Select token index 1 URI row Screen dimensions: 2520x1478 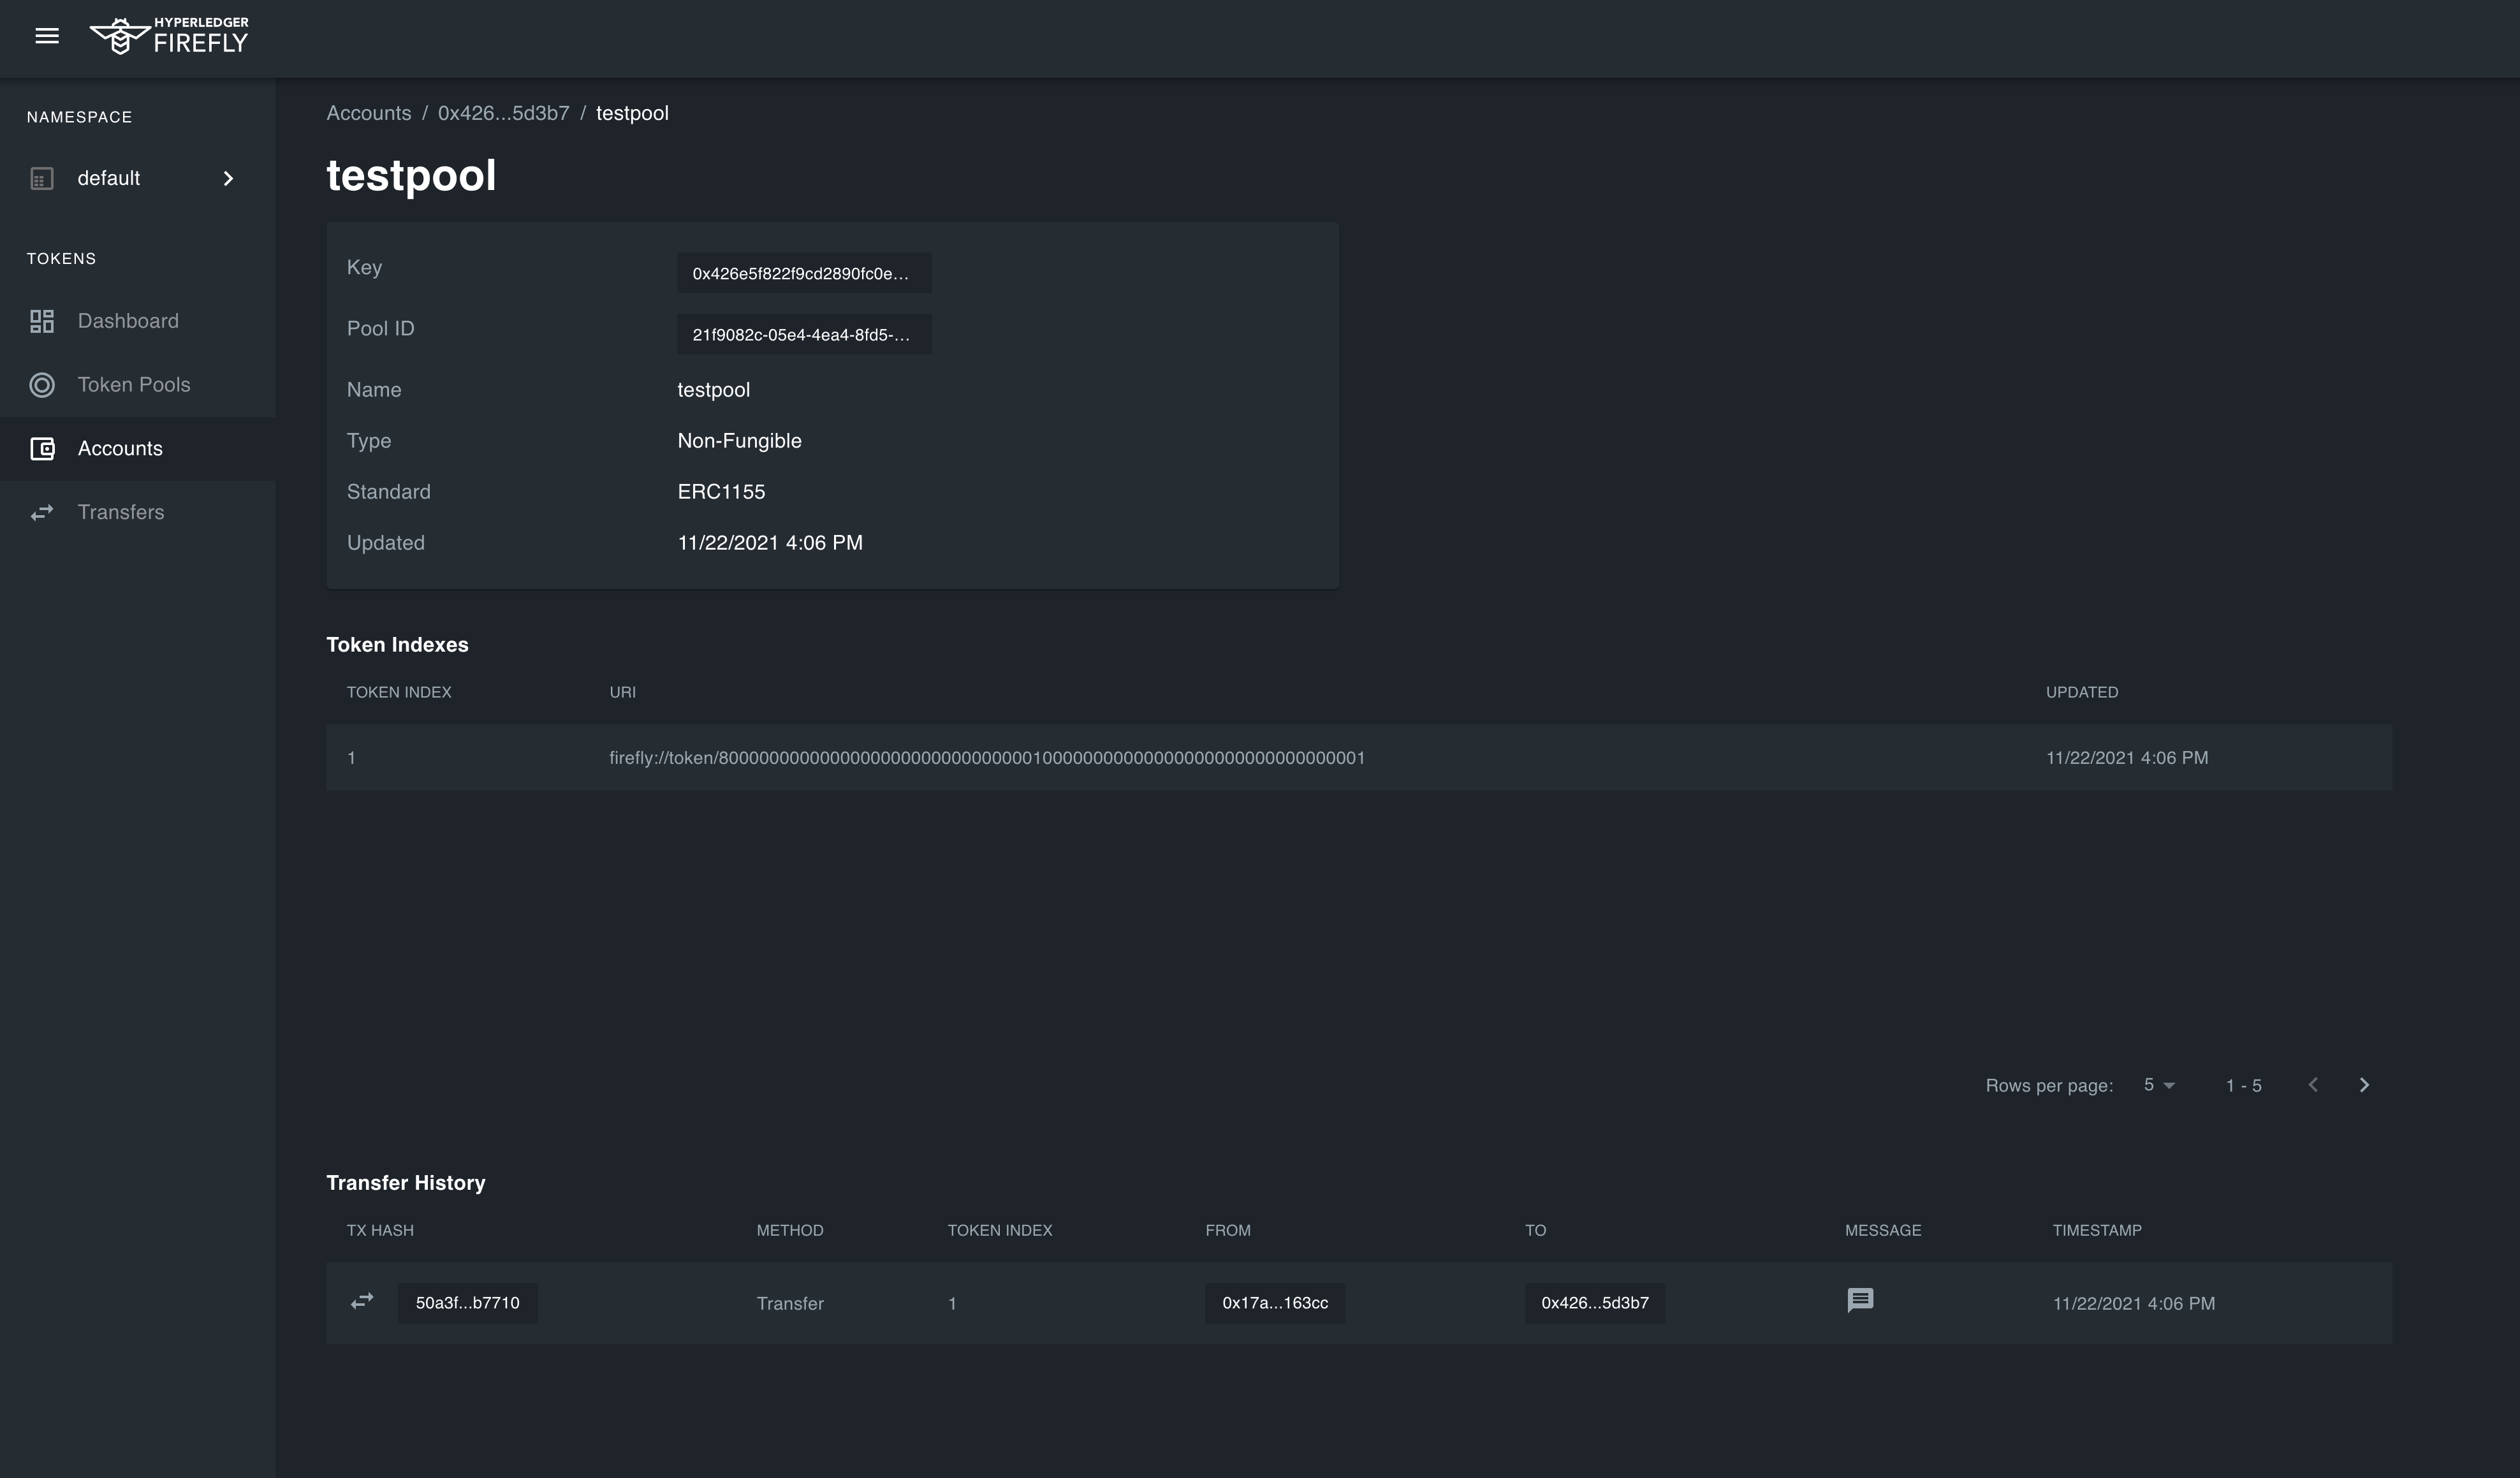click(x=986, y=758)
